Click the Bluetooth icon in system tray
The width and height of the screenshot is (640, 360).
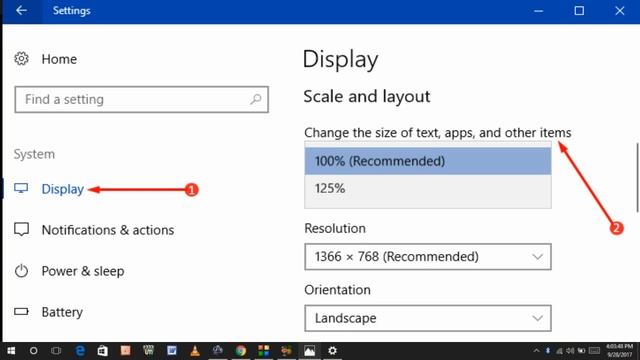(548, 351)
